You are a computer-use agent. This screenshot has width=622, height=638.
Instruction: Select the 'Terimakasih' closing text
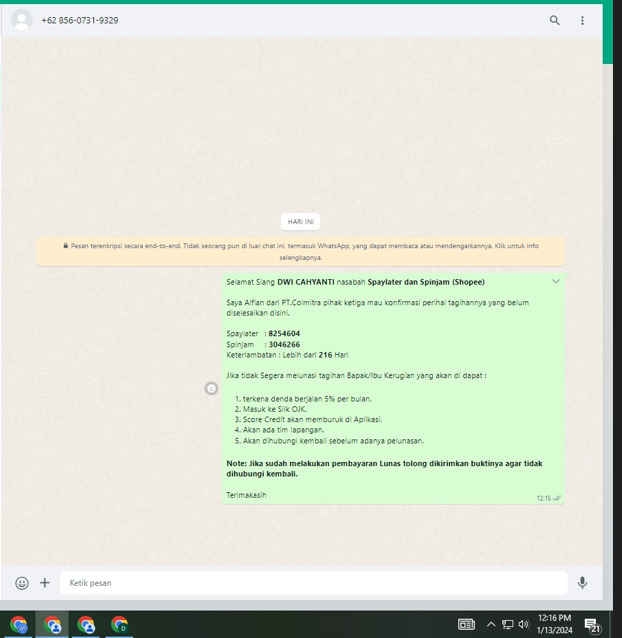(246, 495)
